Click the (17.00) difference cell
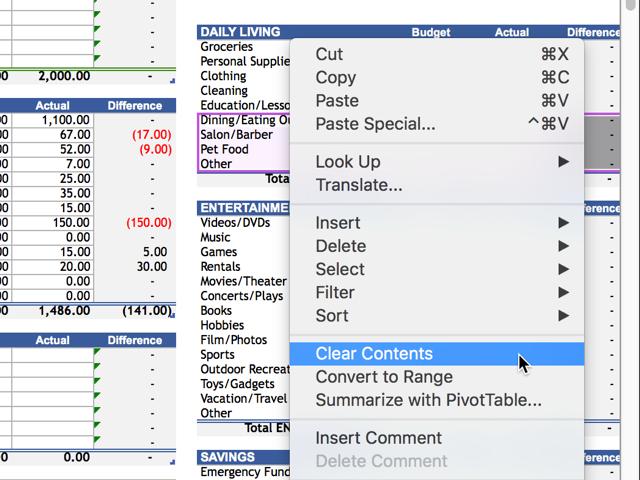This screenshot has width=640, height=480. [135, 135]
